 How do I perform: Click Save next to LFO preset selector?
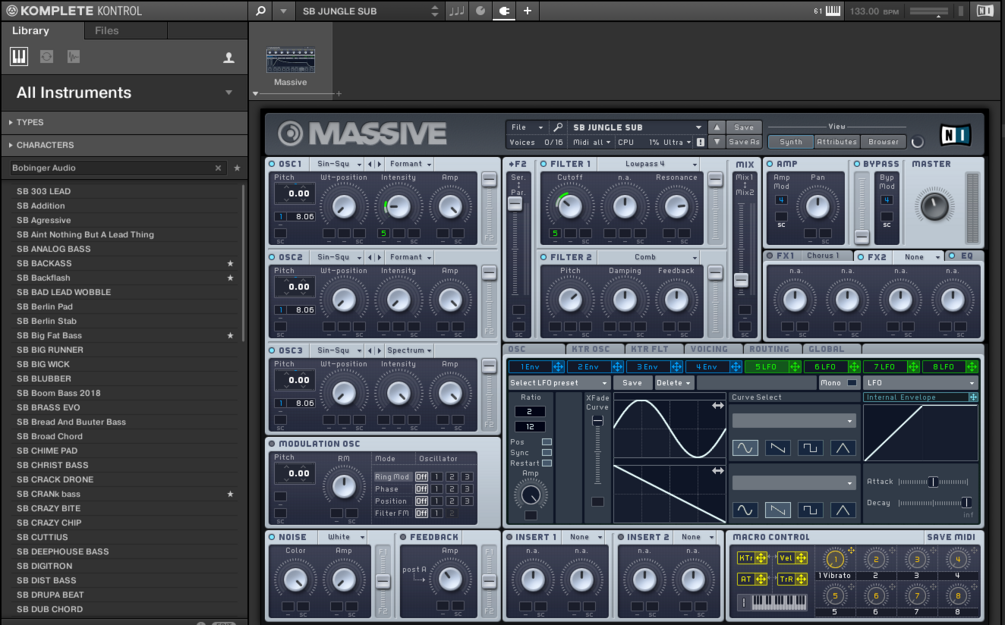pos(632,383)
